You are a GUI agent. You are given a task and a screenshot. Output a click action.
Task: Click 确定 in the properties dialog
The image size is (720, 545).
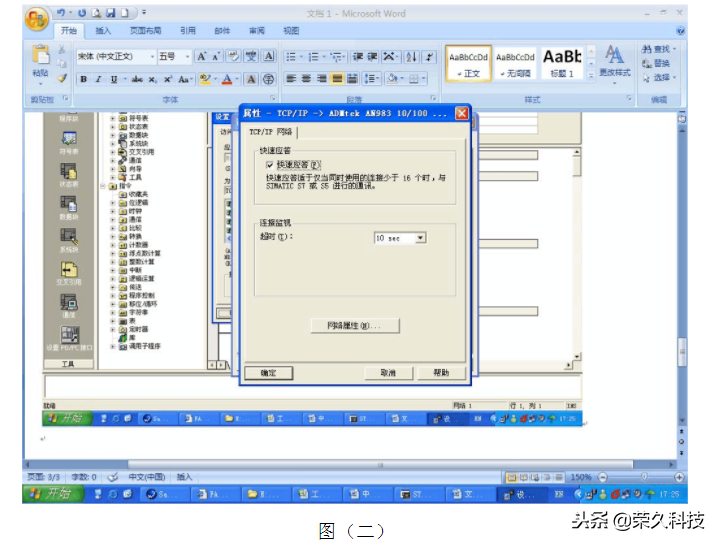pos(269,372)
